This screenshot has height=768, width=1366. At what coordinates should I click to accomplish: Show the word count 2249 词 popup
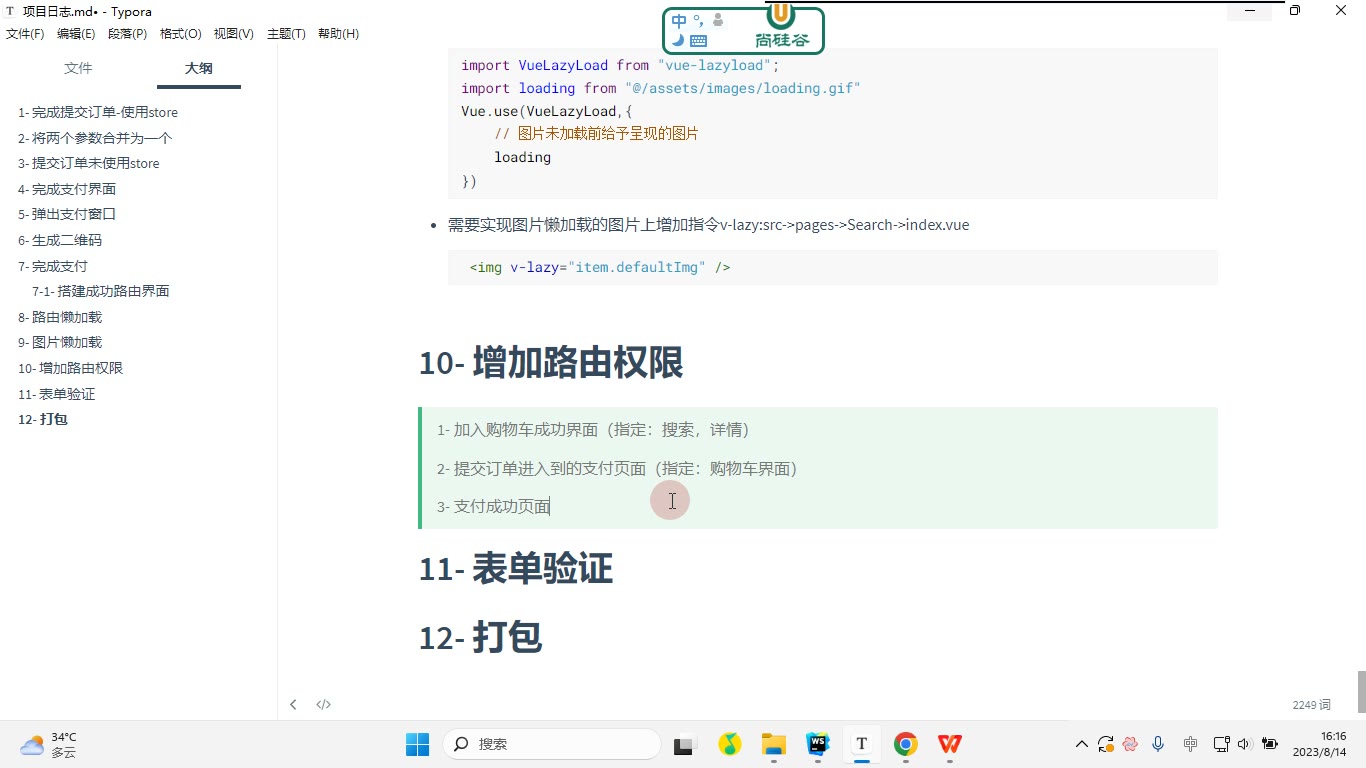pyautogui.click(x=1311, y=705)
